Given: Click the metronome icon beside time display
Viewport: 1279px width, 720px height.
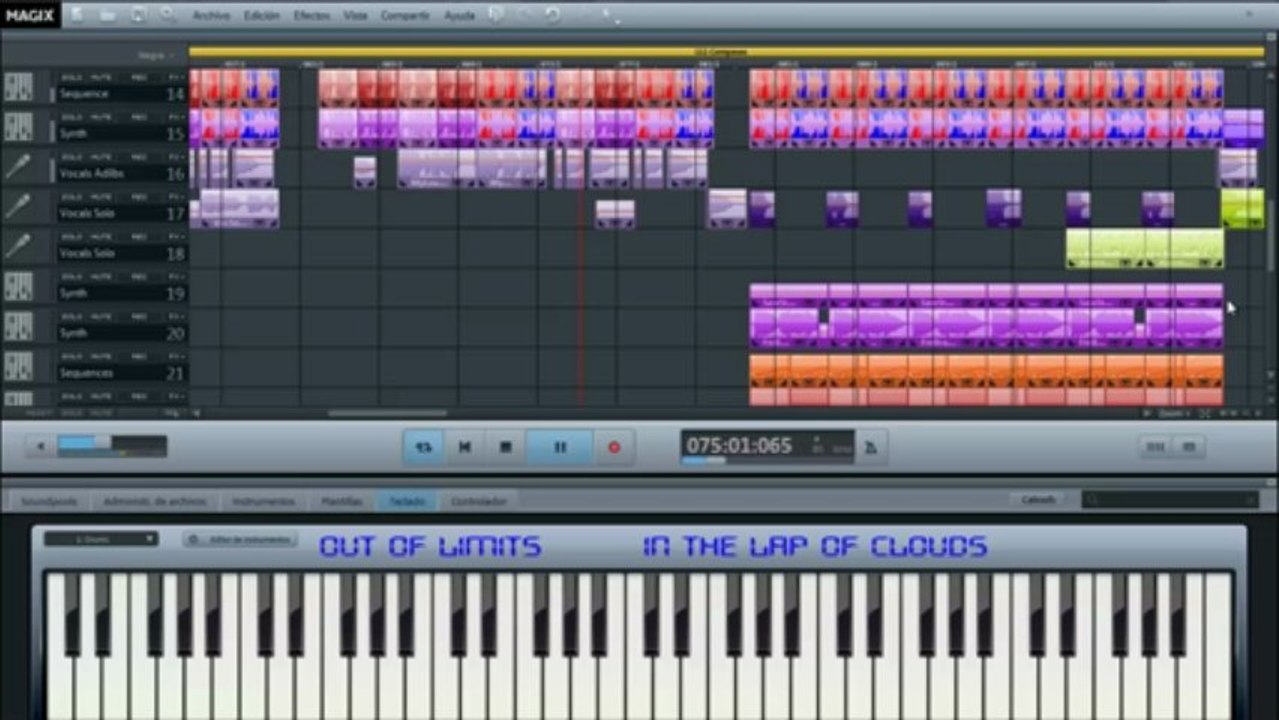Looking at the screenshot, I should [871, 448].
